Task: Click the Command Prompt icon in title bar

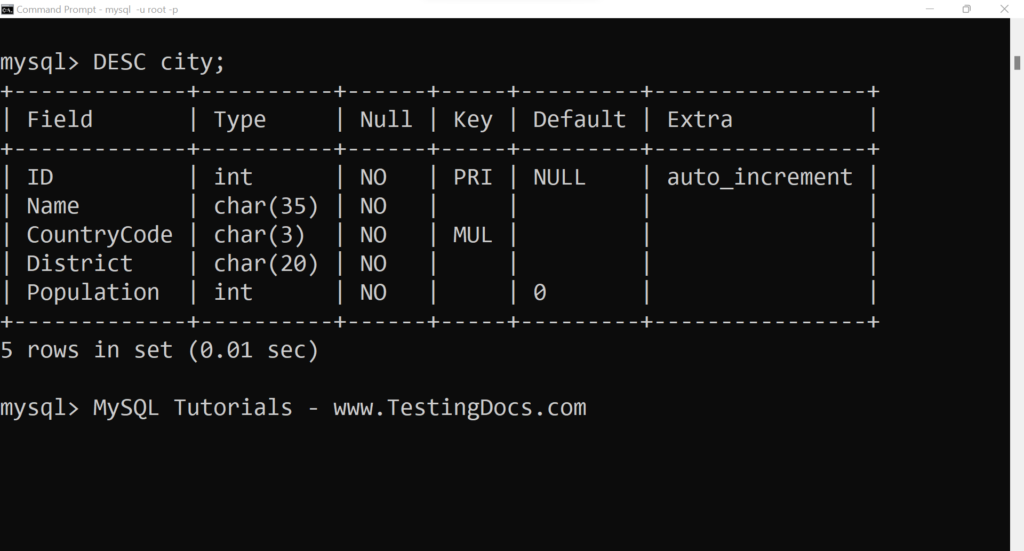Action: click(8, 9)
